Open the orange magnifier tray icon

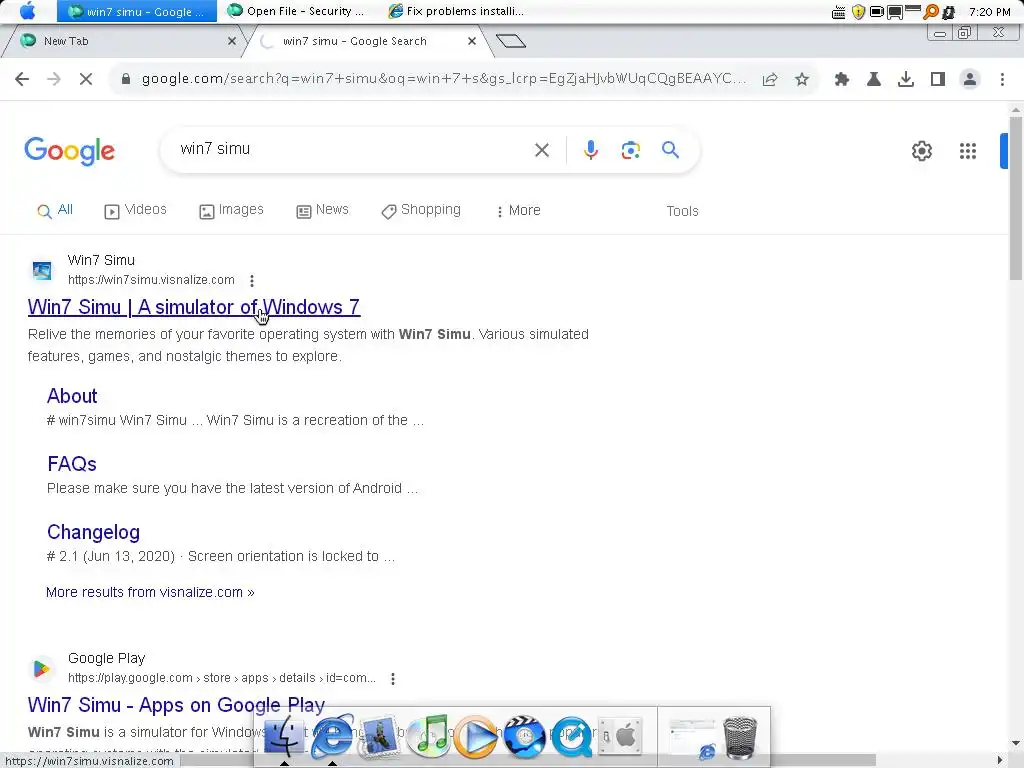pos(931,12)
